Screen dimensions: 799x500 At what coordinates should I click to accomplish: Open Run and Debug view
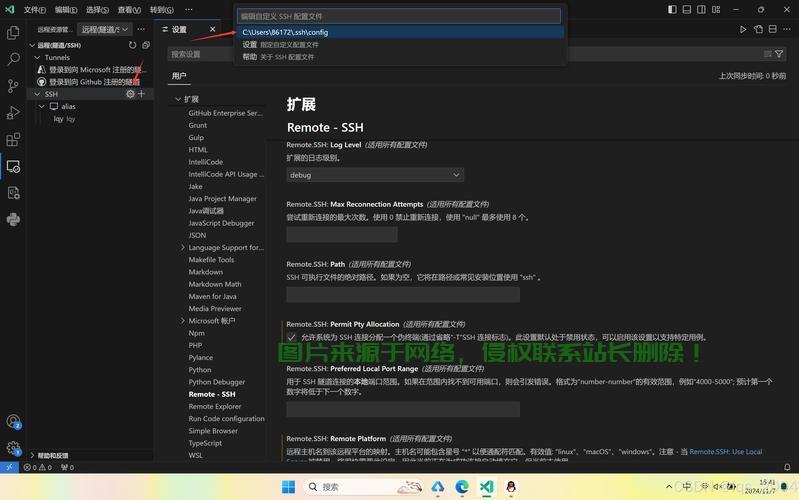(x=13, y=113)
